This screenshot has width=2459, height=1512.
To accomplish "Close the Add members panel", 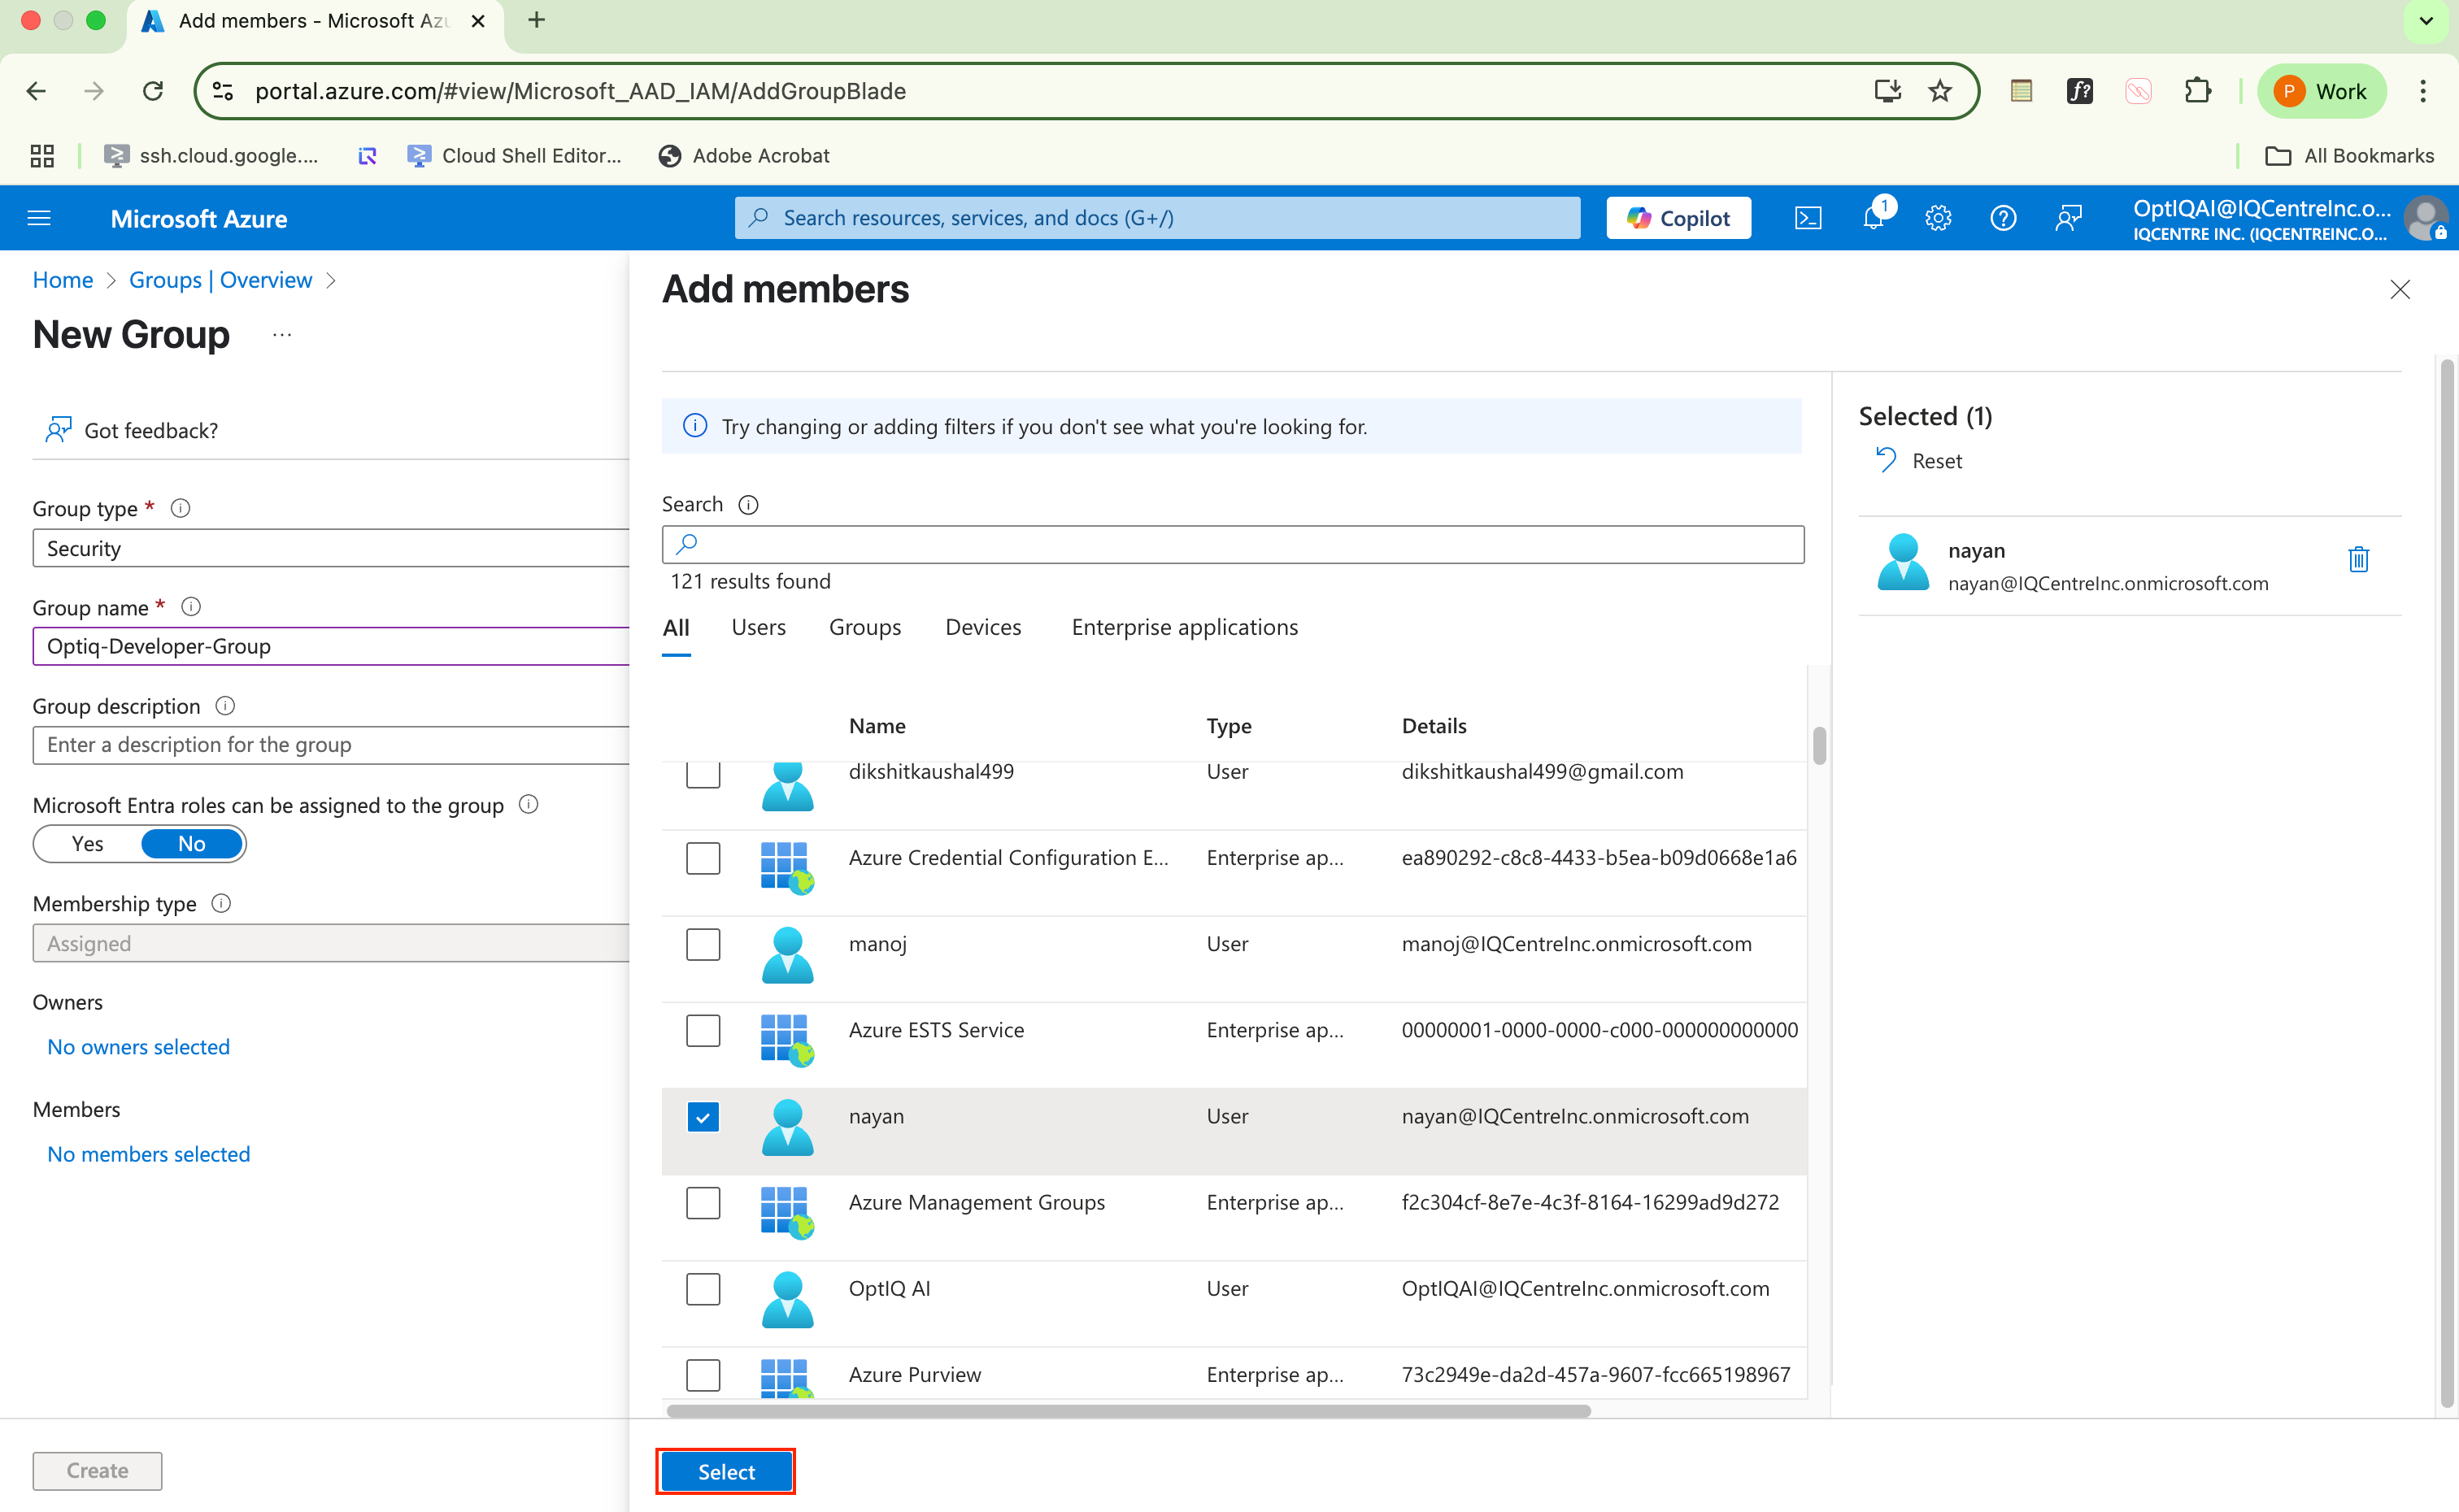I will [2400, 290].
